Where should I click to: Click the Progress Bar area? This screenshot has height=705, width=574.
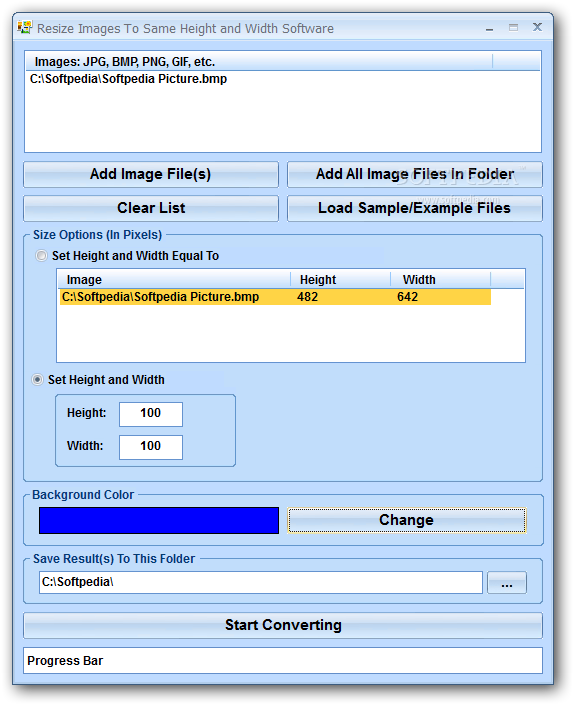point(283,660)
